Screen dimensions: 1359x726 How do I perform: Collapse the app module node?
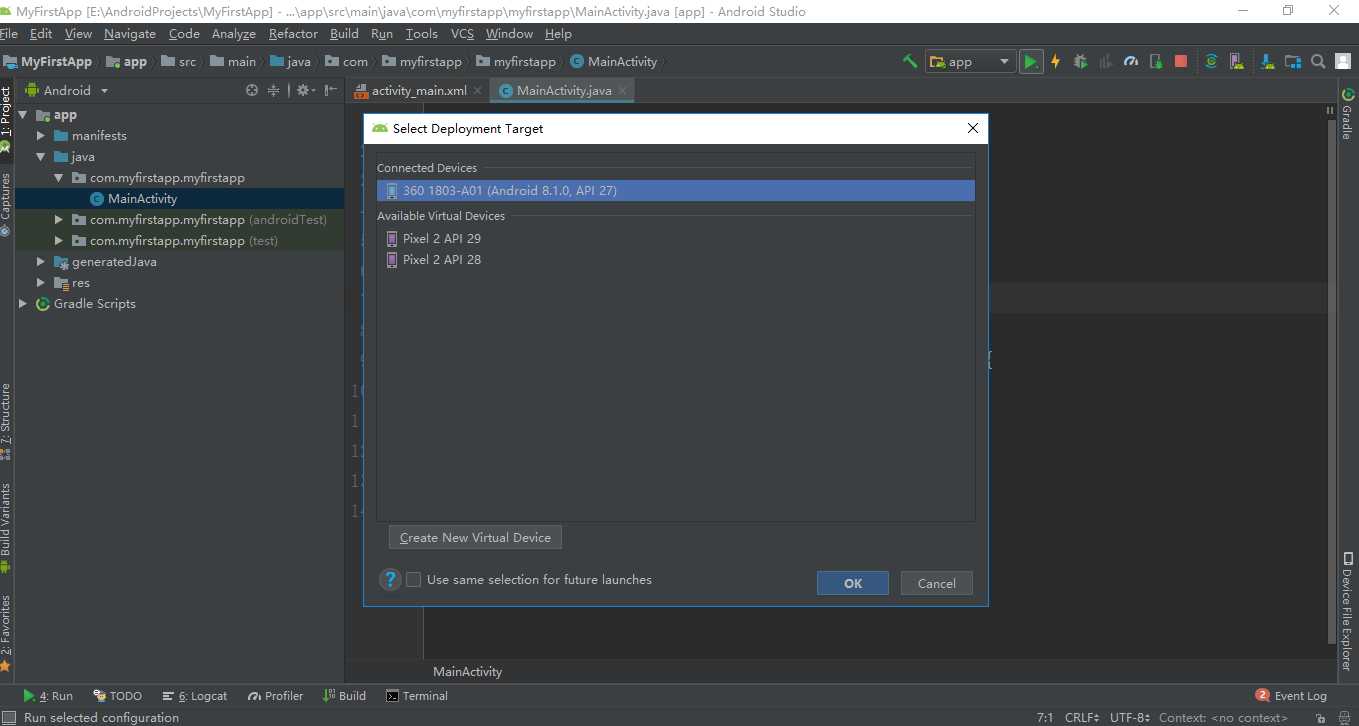[x=23, y=114]
